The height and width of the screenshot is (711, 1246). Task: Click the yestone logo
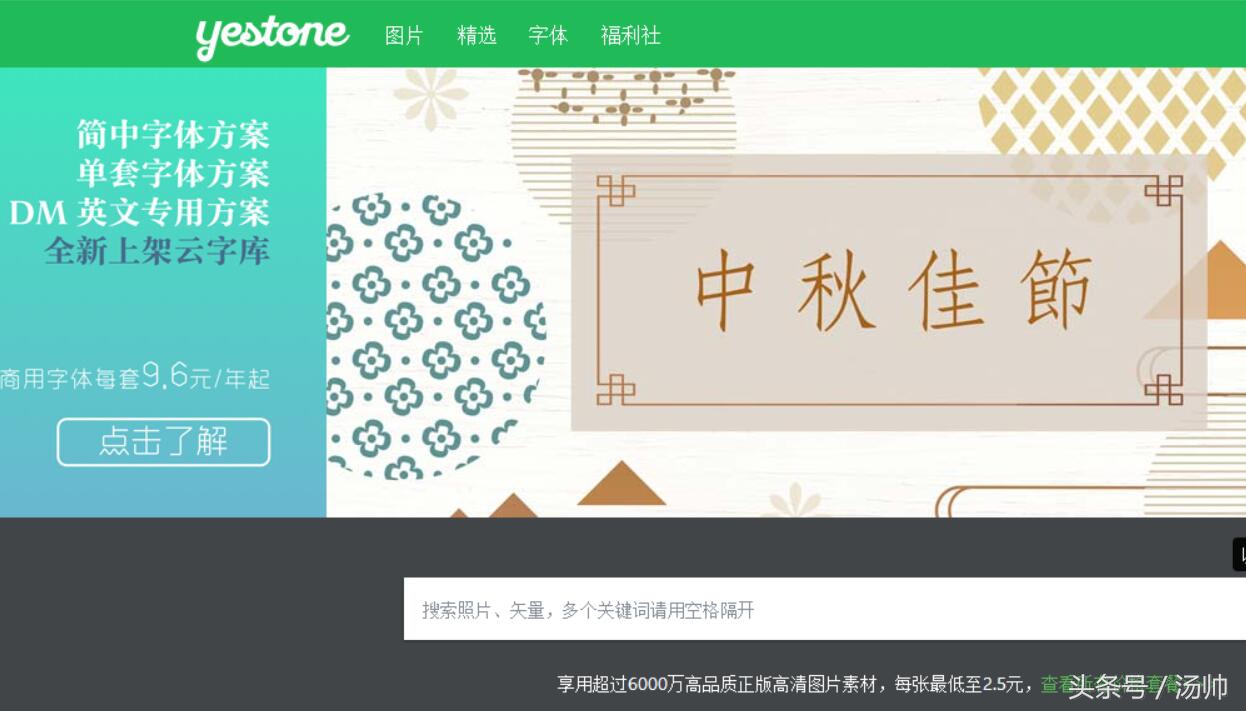pos(272,37)
